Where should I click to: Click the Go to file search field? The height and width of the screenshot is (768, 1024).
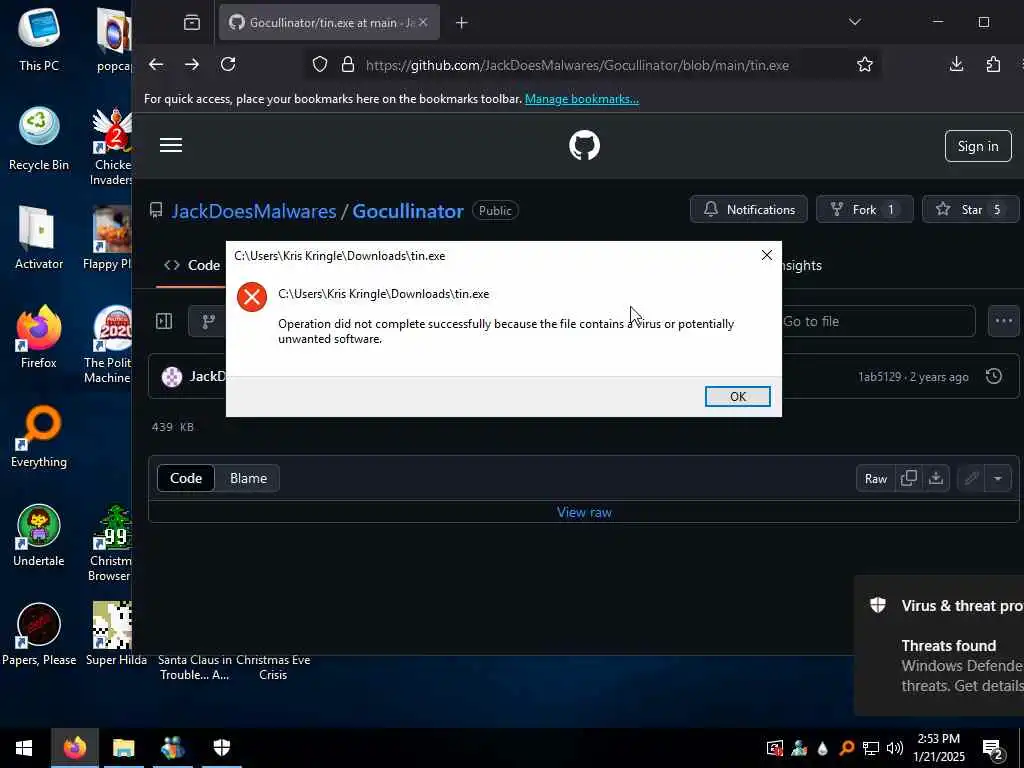point(877,321)
